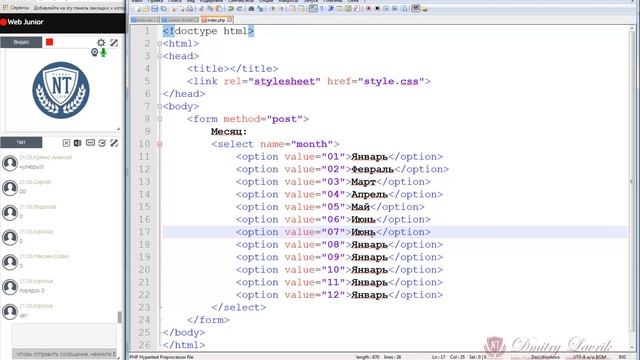This screenshot has width=640, height=360.
Task: Click avatar beside 'порядок 0' message
Action: tap(10, 287)
